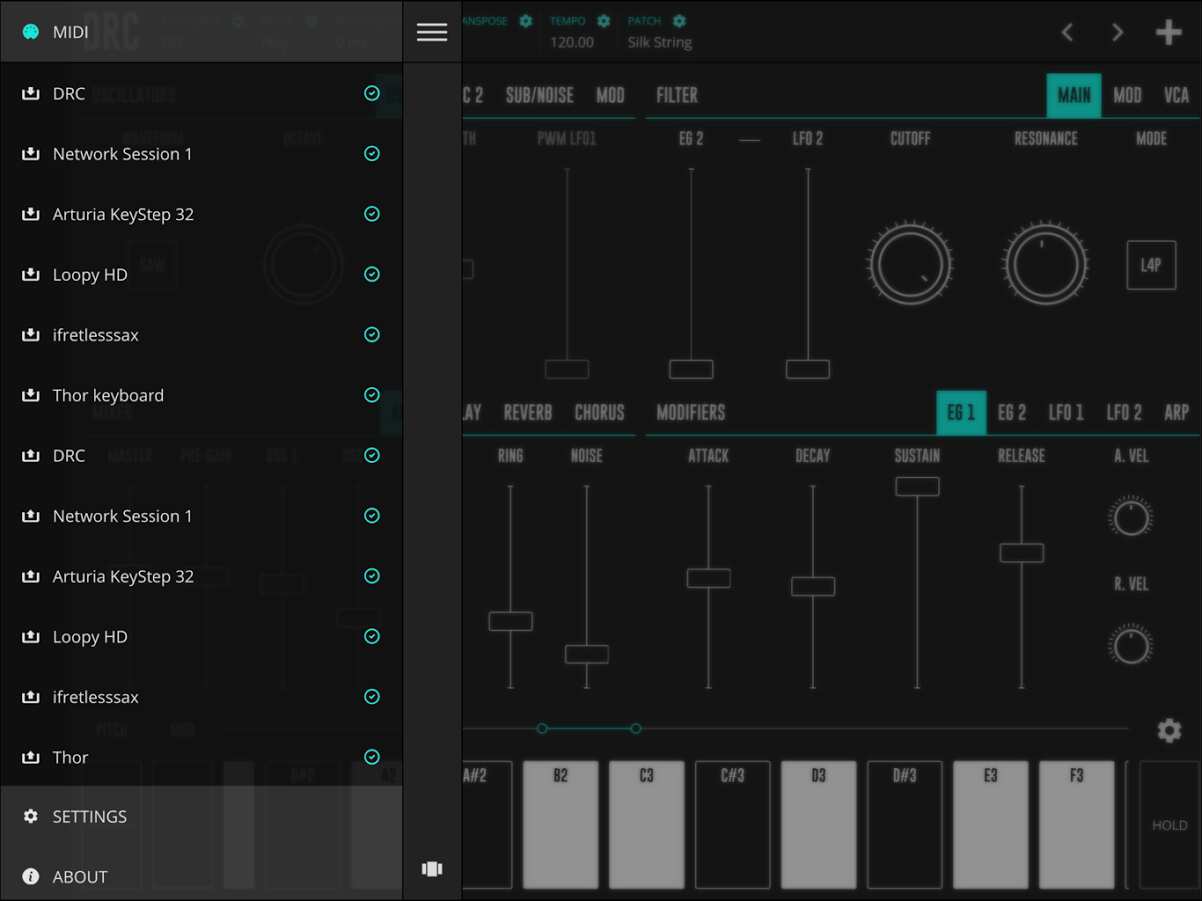The image size is (1202, 901).
Task: Toggle the checkmark for DRC MIDI input
Action: (x=372, y=93)
